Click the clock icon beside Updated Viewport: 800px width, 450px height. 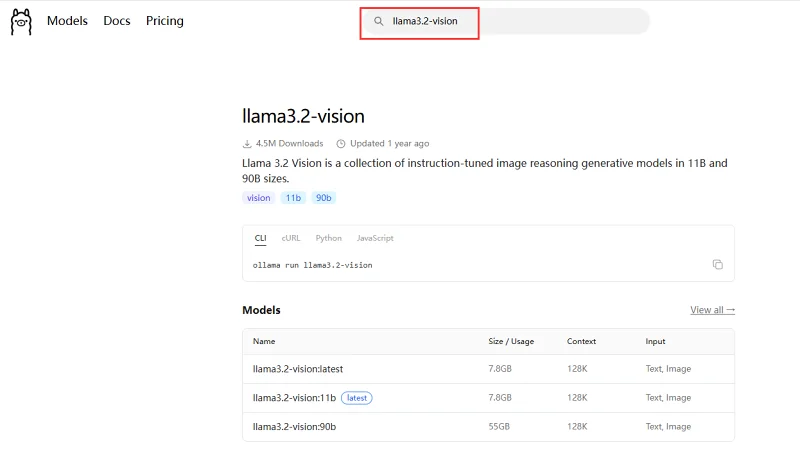tap(341, 144)
